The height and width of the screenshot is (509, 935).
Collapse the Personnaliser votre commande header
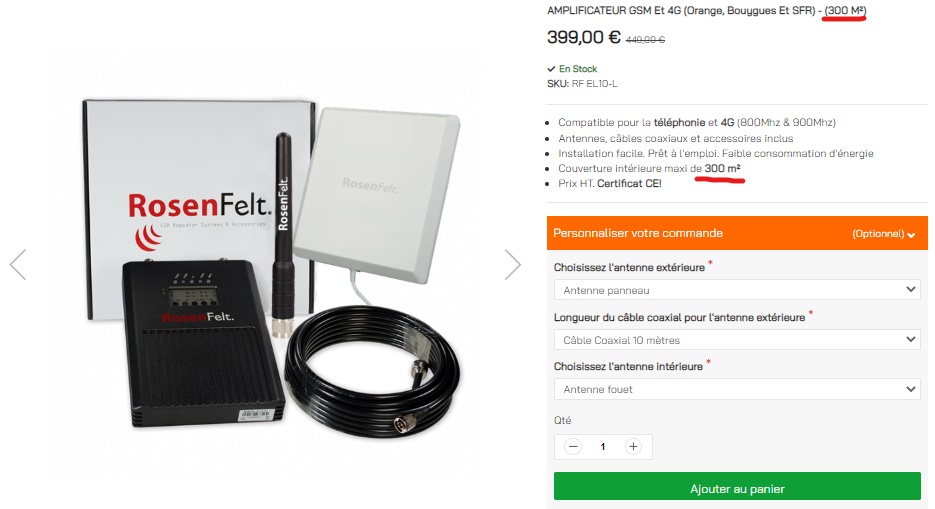point(737,233)
